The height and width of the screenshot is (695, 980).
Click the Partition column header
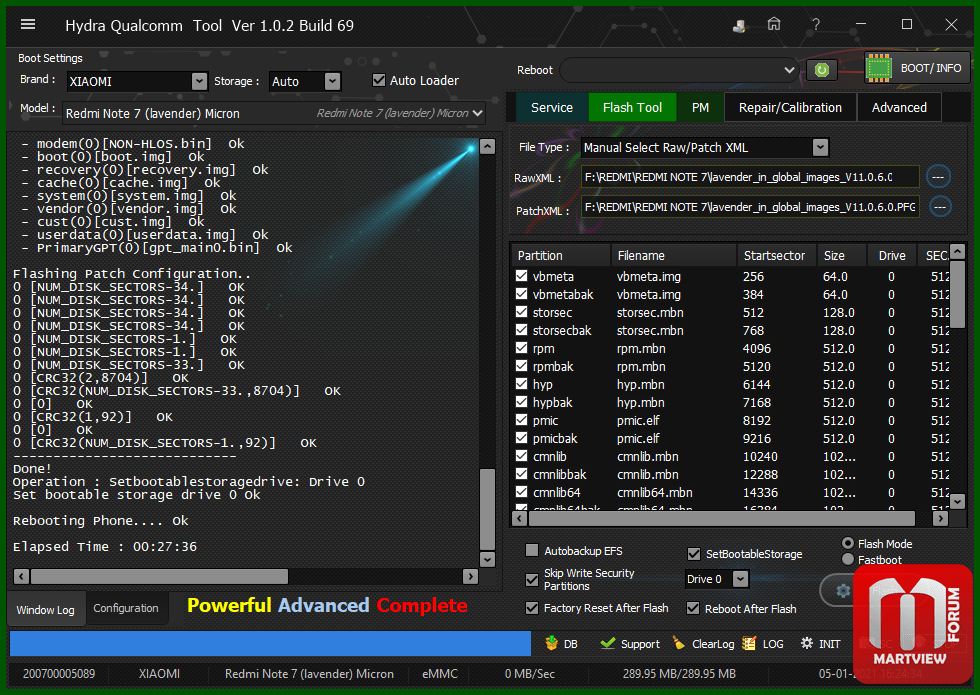[x=561, y=255]
